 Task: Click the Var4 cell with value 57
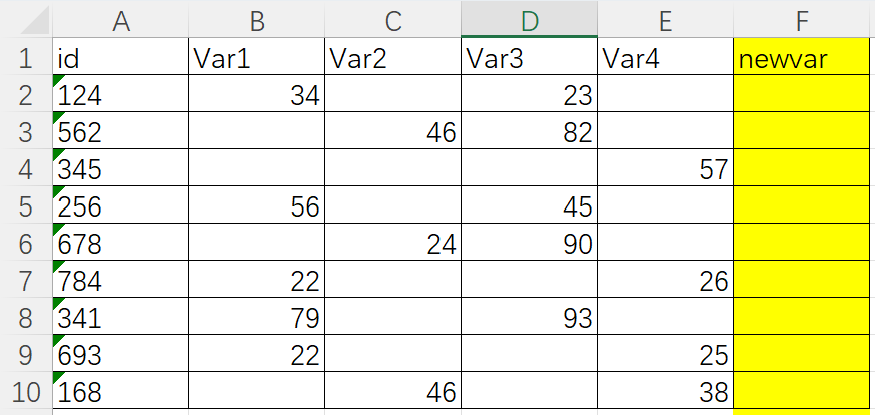tap(666, 169)
